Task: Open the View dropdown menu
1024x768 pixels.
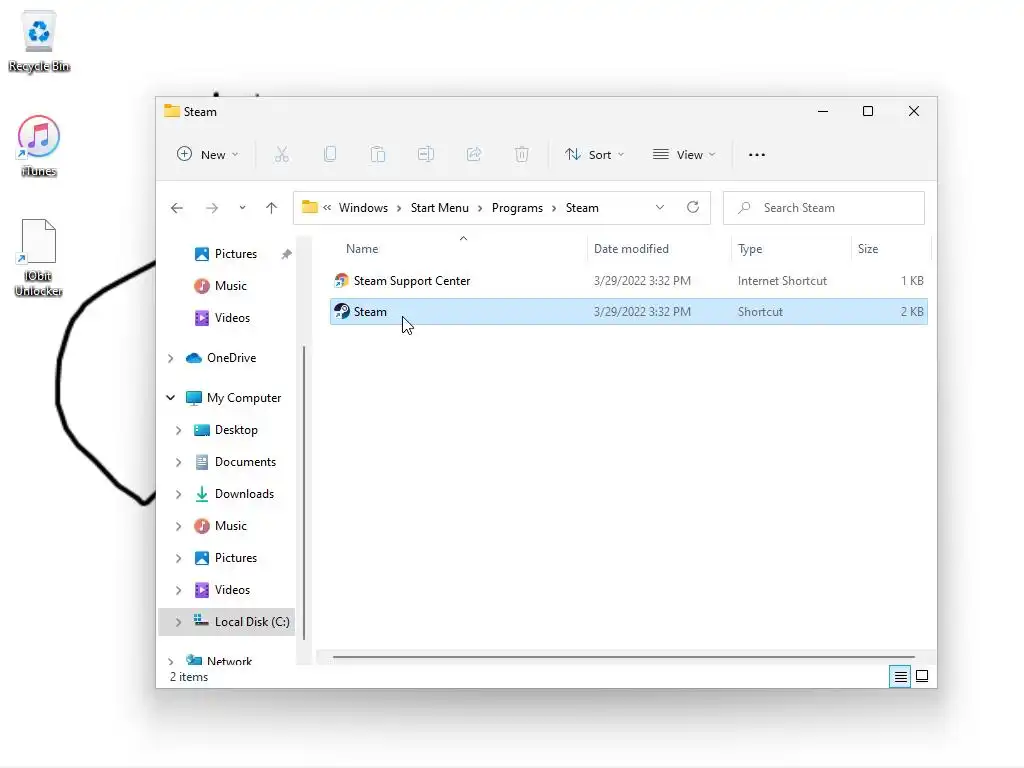Action: (684, 155)
